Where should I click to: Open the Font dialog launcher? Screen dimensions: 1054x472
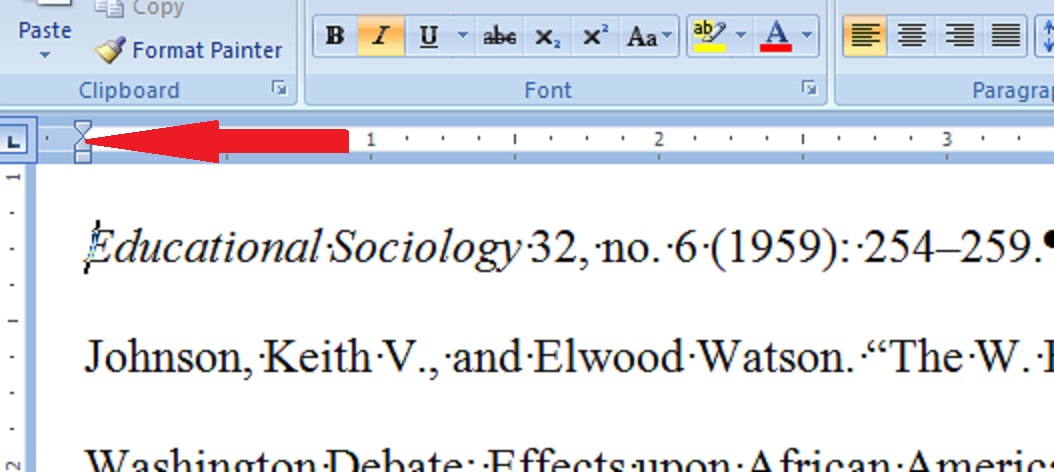tap(809, 88)
